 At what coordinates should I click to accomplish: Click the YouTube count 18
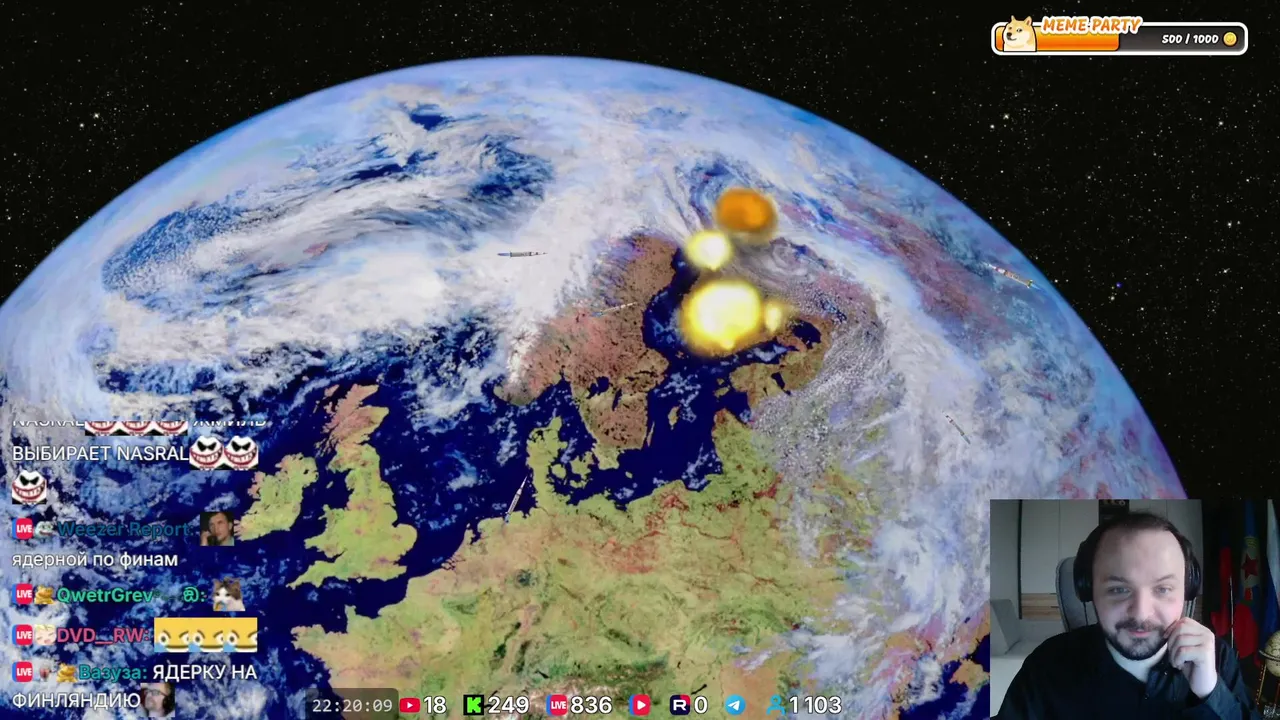[435, 705]
